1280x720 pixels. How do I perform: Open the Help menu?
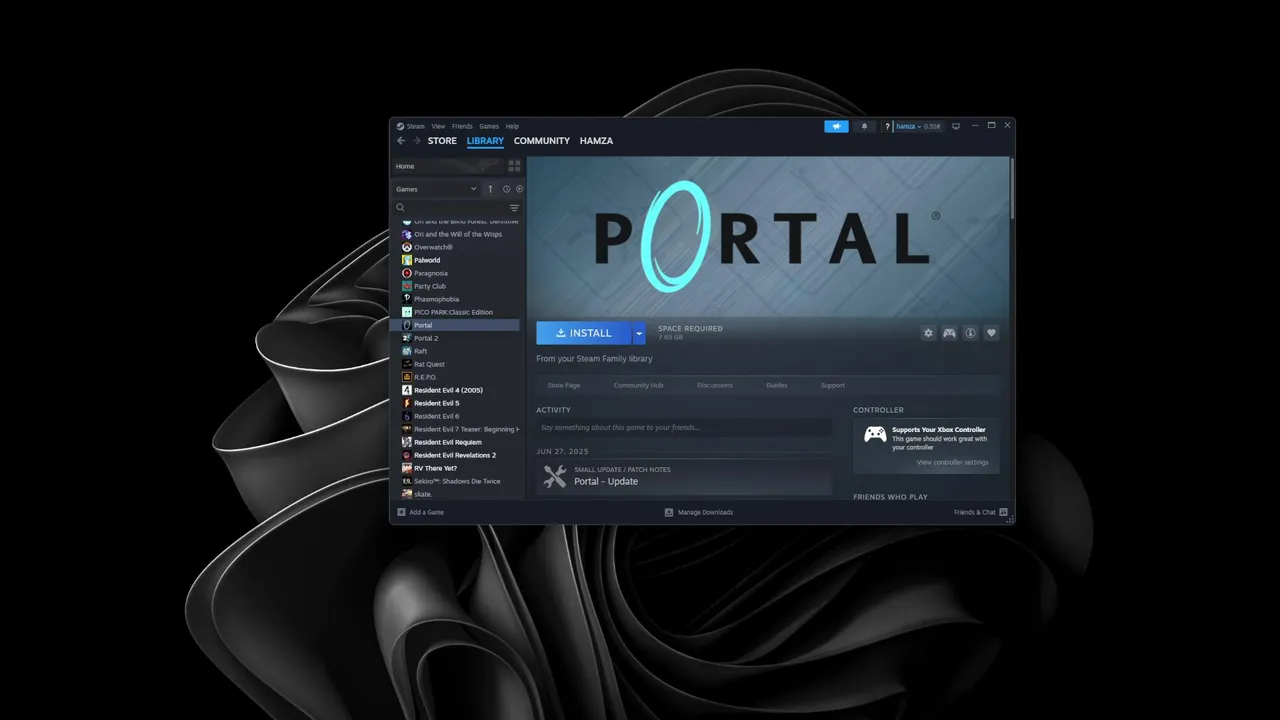[512, 126]
